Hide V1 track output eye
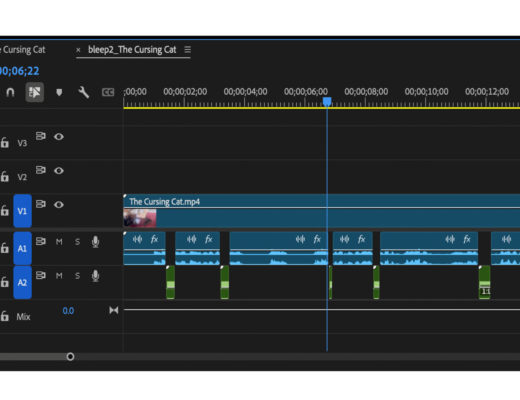The height and width of the screenshot is (400, 520). point(59,204)
